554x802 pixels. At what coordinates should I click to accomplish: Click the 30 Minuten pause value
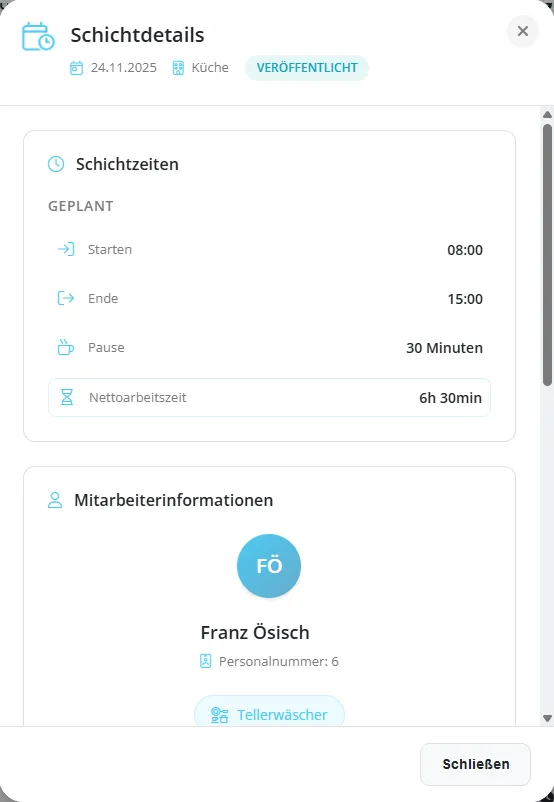click(445, 348)
